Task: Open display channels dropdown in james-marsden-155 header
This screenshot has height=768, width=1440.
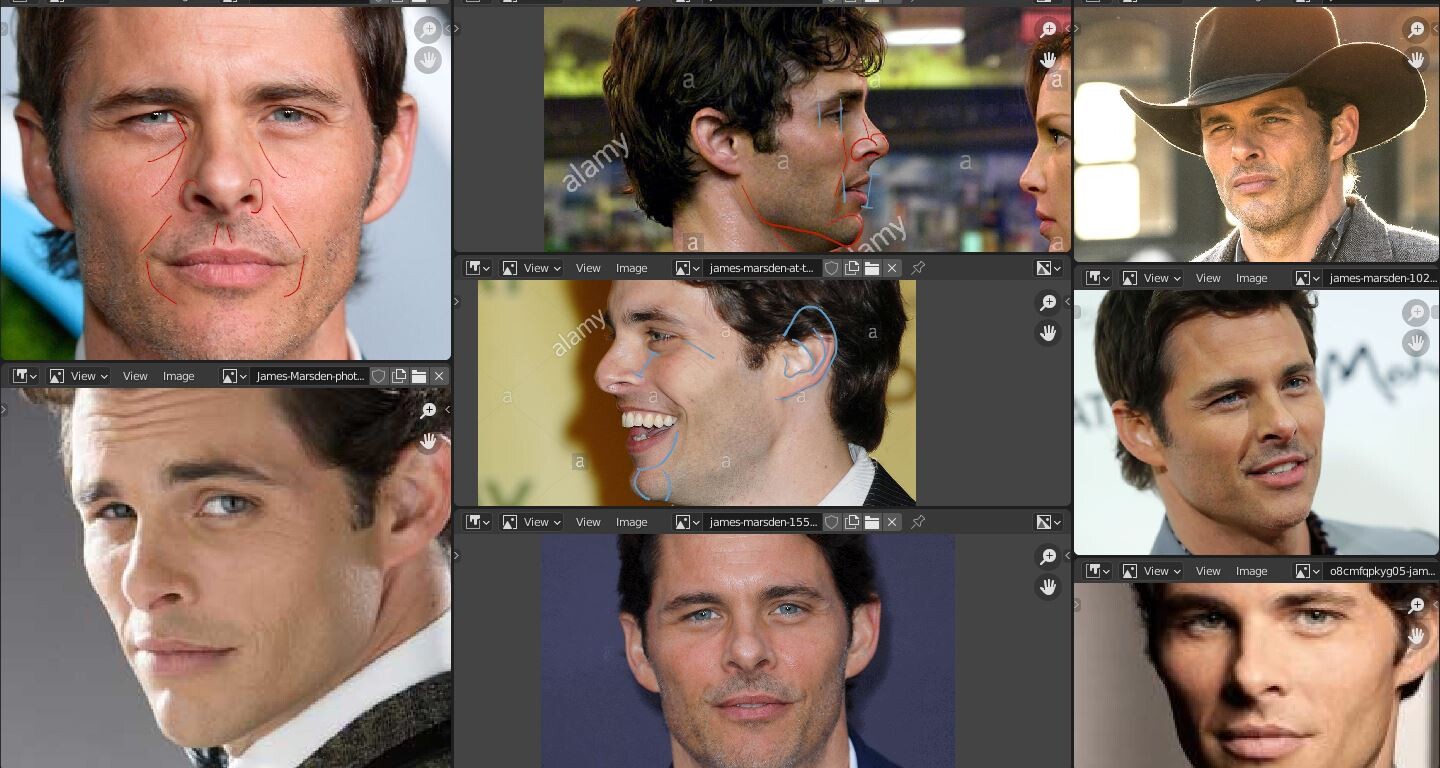Action: (1048, 522)
